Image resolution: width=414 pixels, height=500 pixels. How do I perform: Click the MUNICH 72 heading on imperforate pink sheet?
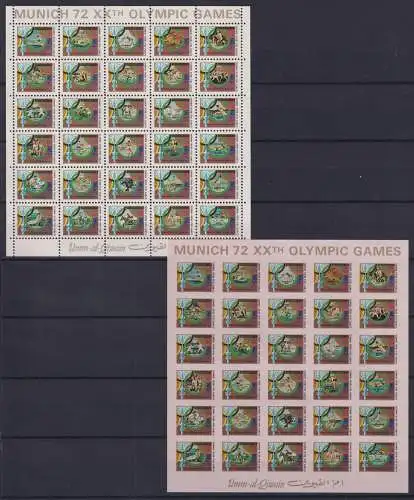(x=287, y=250)
